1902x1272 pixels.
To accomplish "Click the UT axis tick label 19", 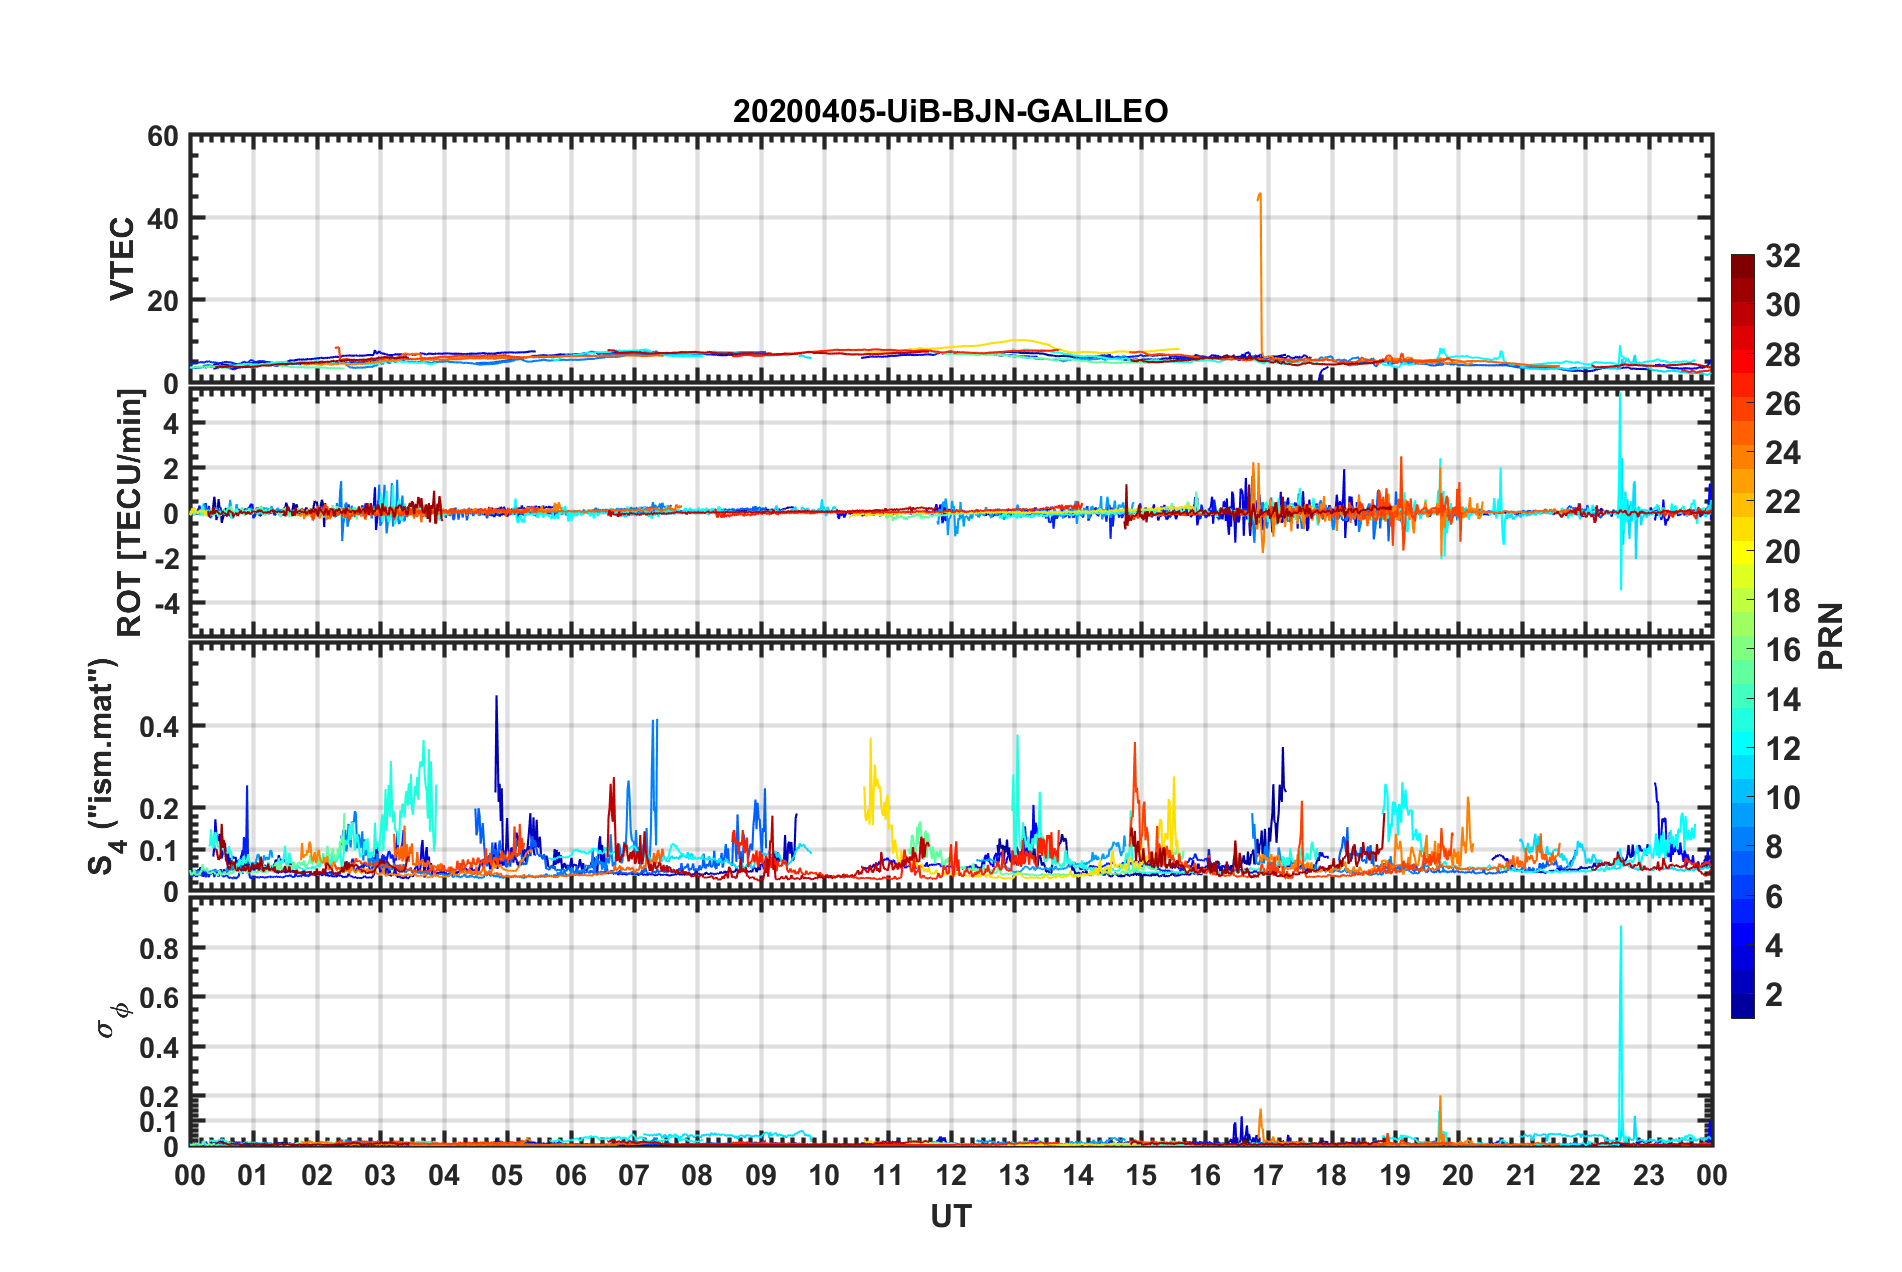I will click(x=1395, y=1175).
